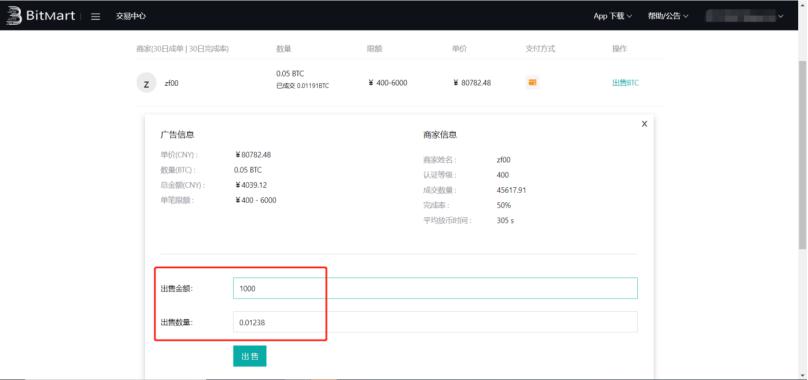808x380 pixels.
Task: Select the 认证等级 value 400
Action: point(502,175)
